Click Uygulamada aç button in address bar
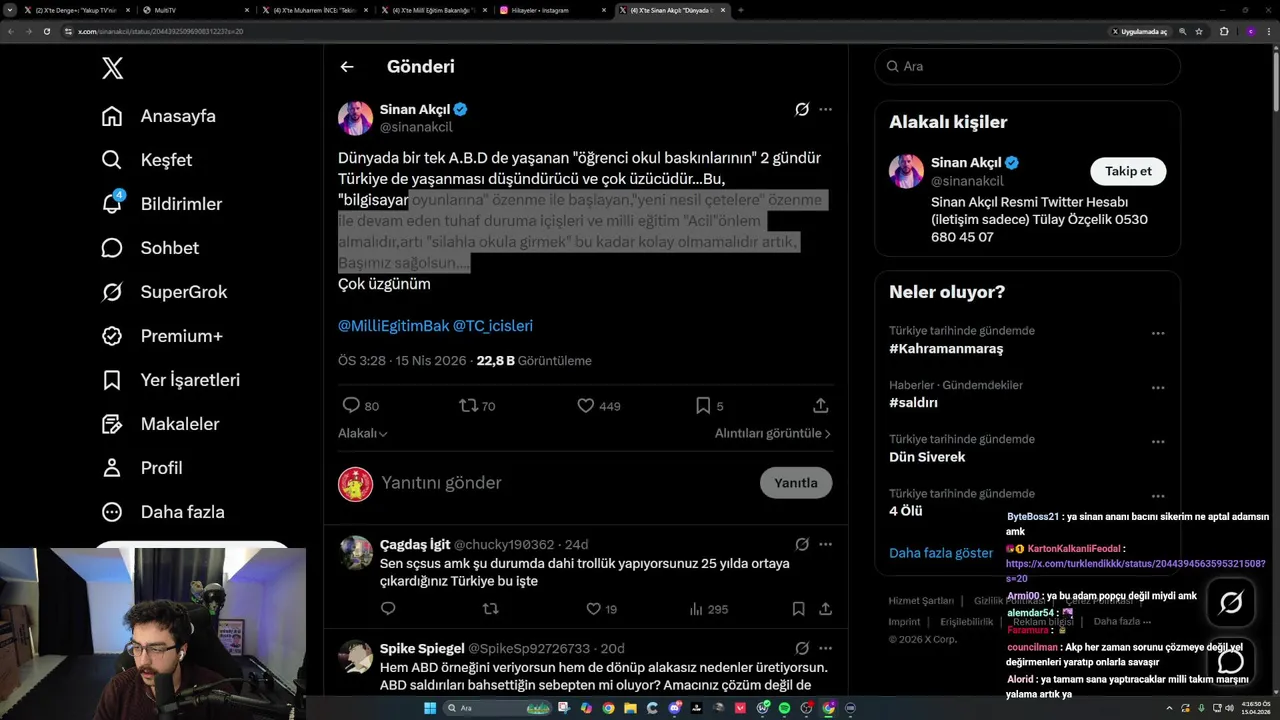The width and height of the screenshot is (1280, 720). click(1139, 31)
